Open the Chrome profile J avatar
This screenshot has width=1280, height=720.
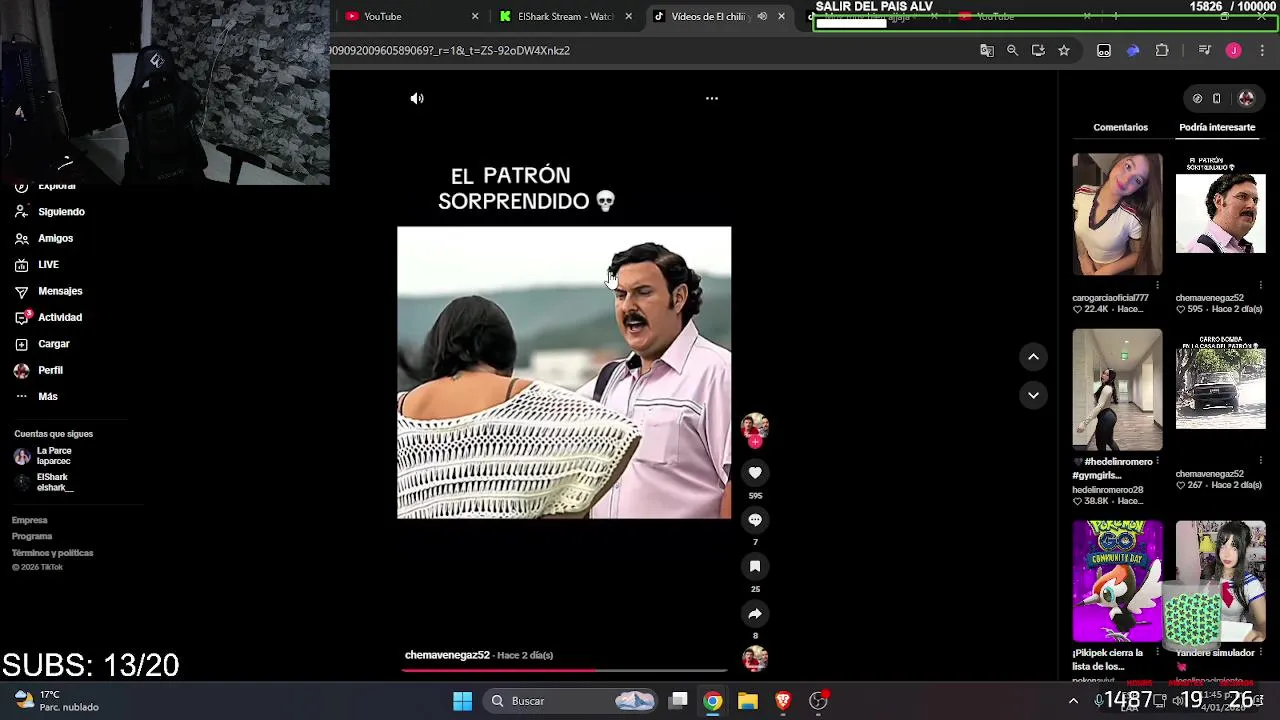coord(1233,50)
